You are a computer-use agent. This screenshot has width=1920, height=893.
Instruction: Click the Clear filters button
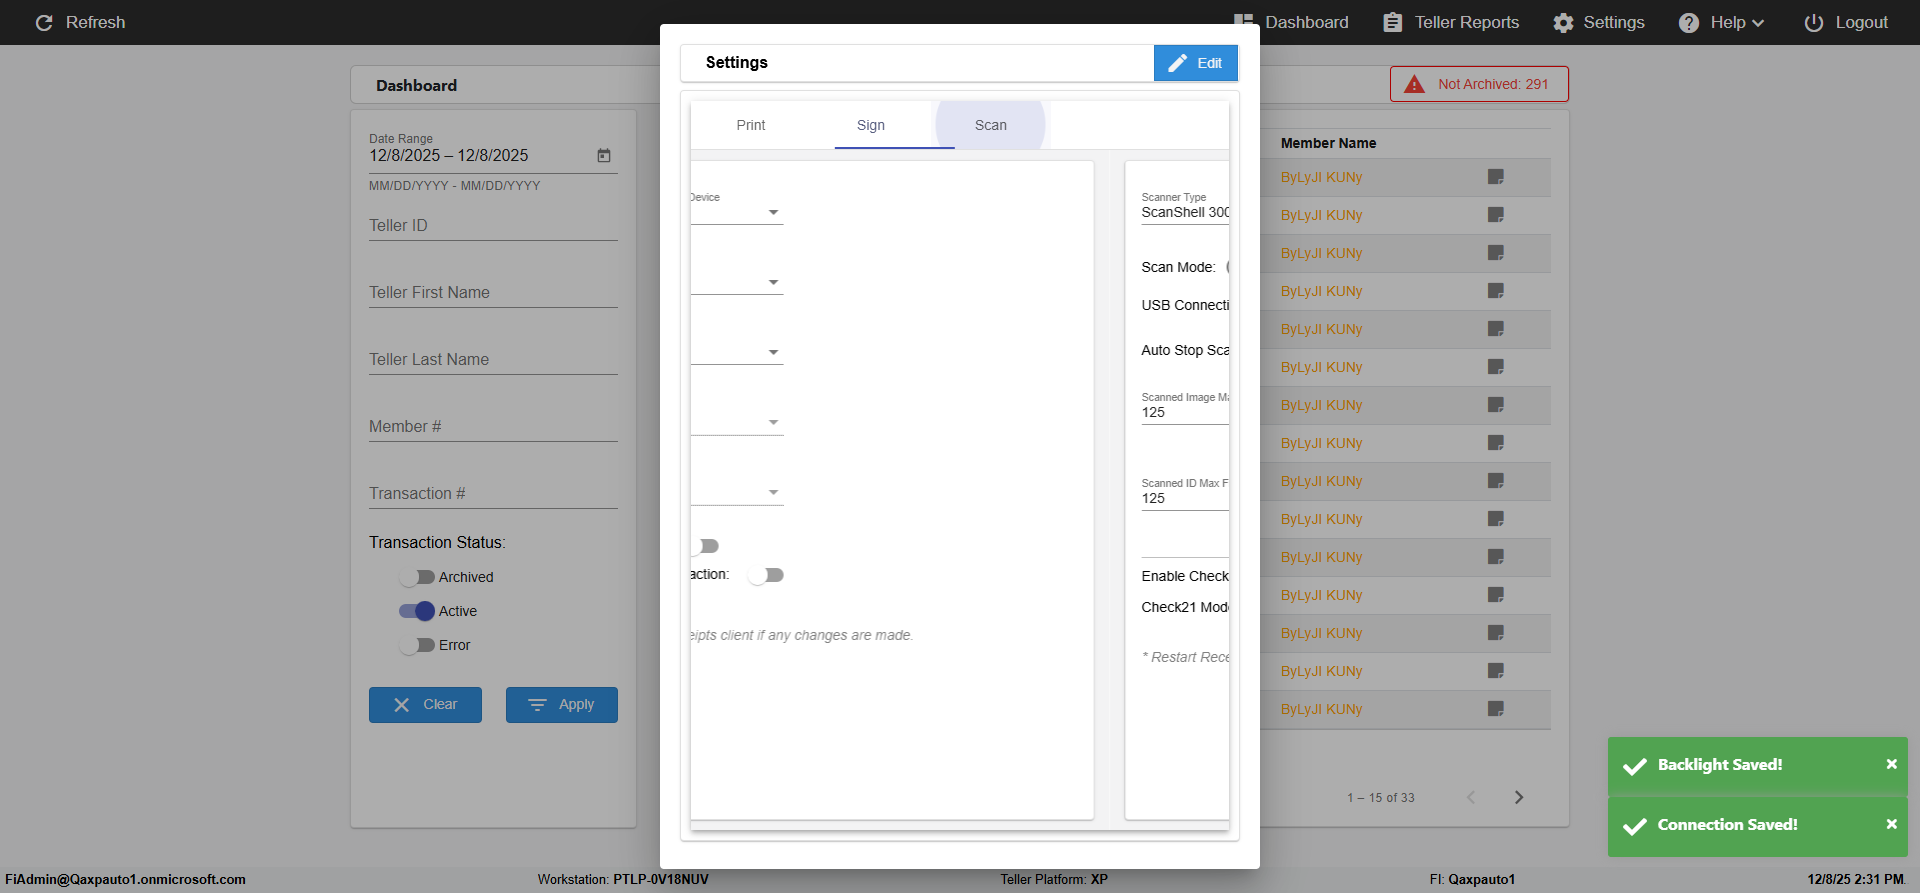tap(425, 705)
